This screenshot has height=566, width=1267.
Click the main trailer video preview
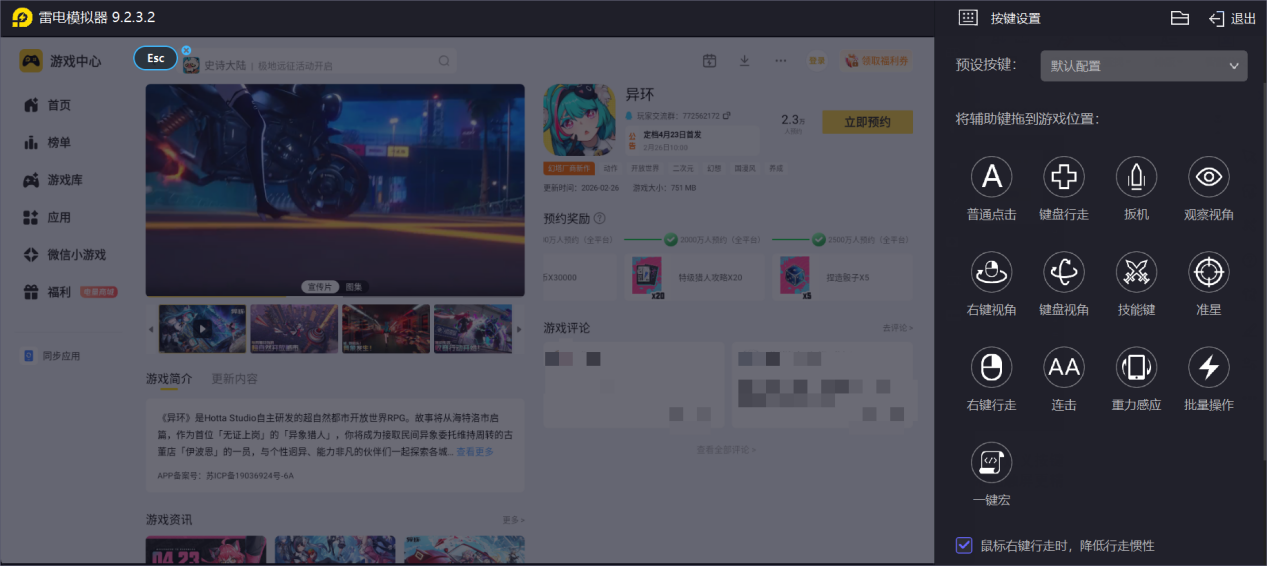[335, 190]
